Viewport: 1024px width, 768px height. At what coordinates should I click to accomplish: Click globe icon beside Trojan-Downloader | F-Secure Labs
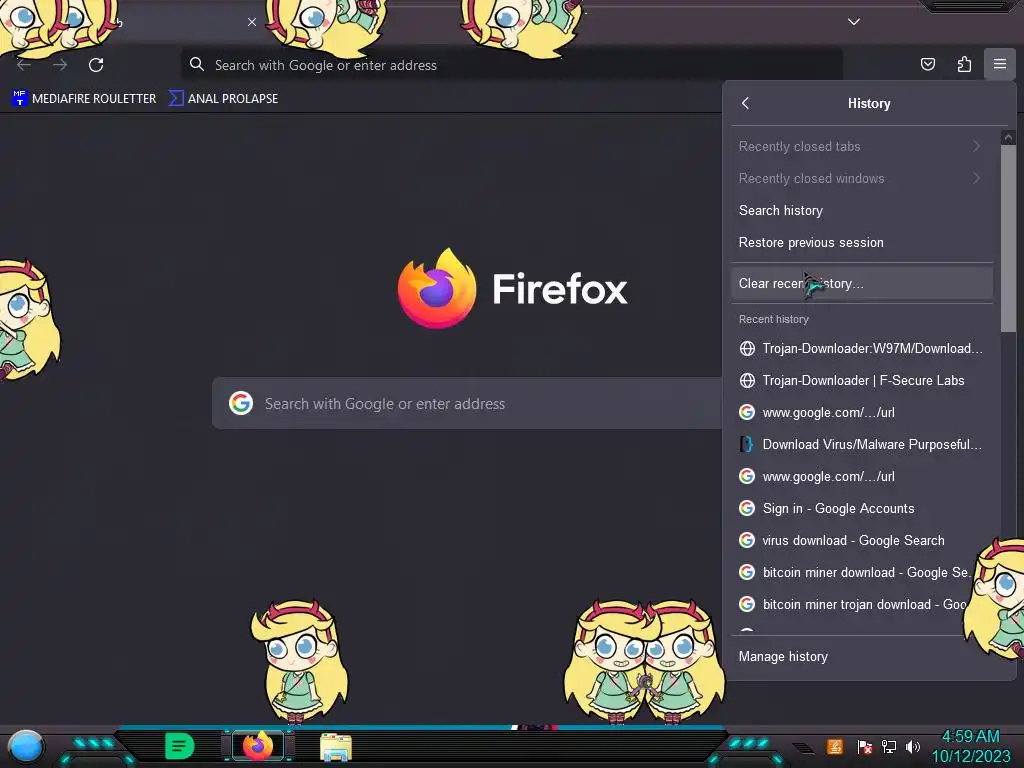click(x=747, y=380)
